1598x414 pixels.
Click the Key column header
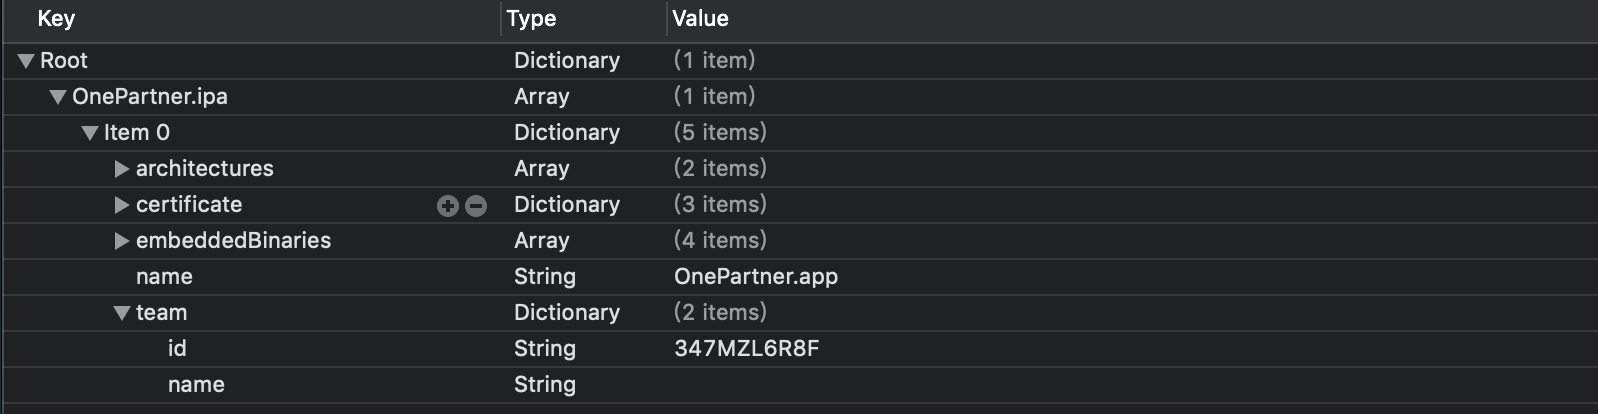pos(56,19)
